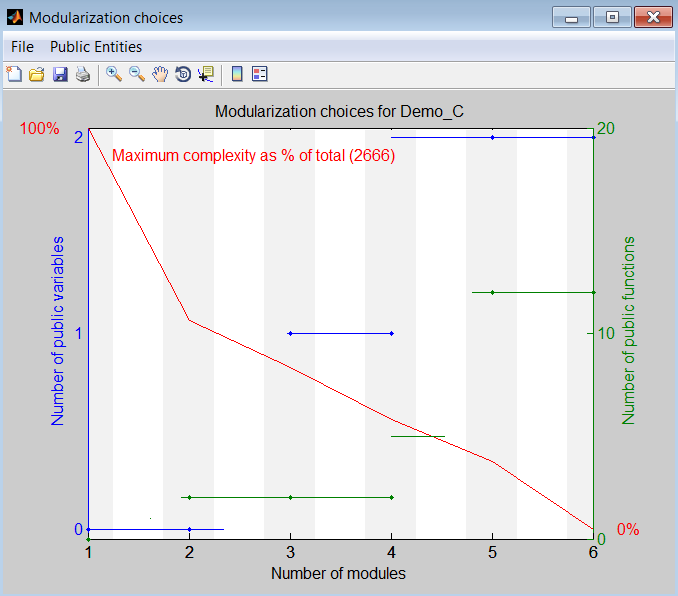Click the green axis tick label '20'
Screen dimensions: 678x596
tap(606, 128)
